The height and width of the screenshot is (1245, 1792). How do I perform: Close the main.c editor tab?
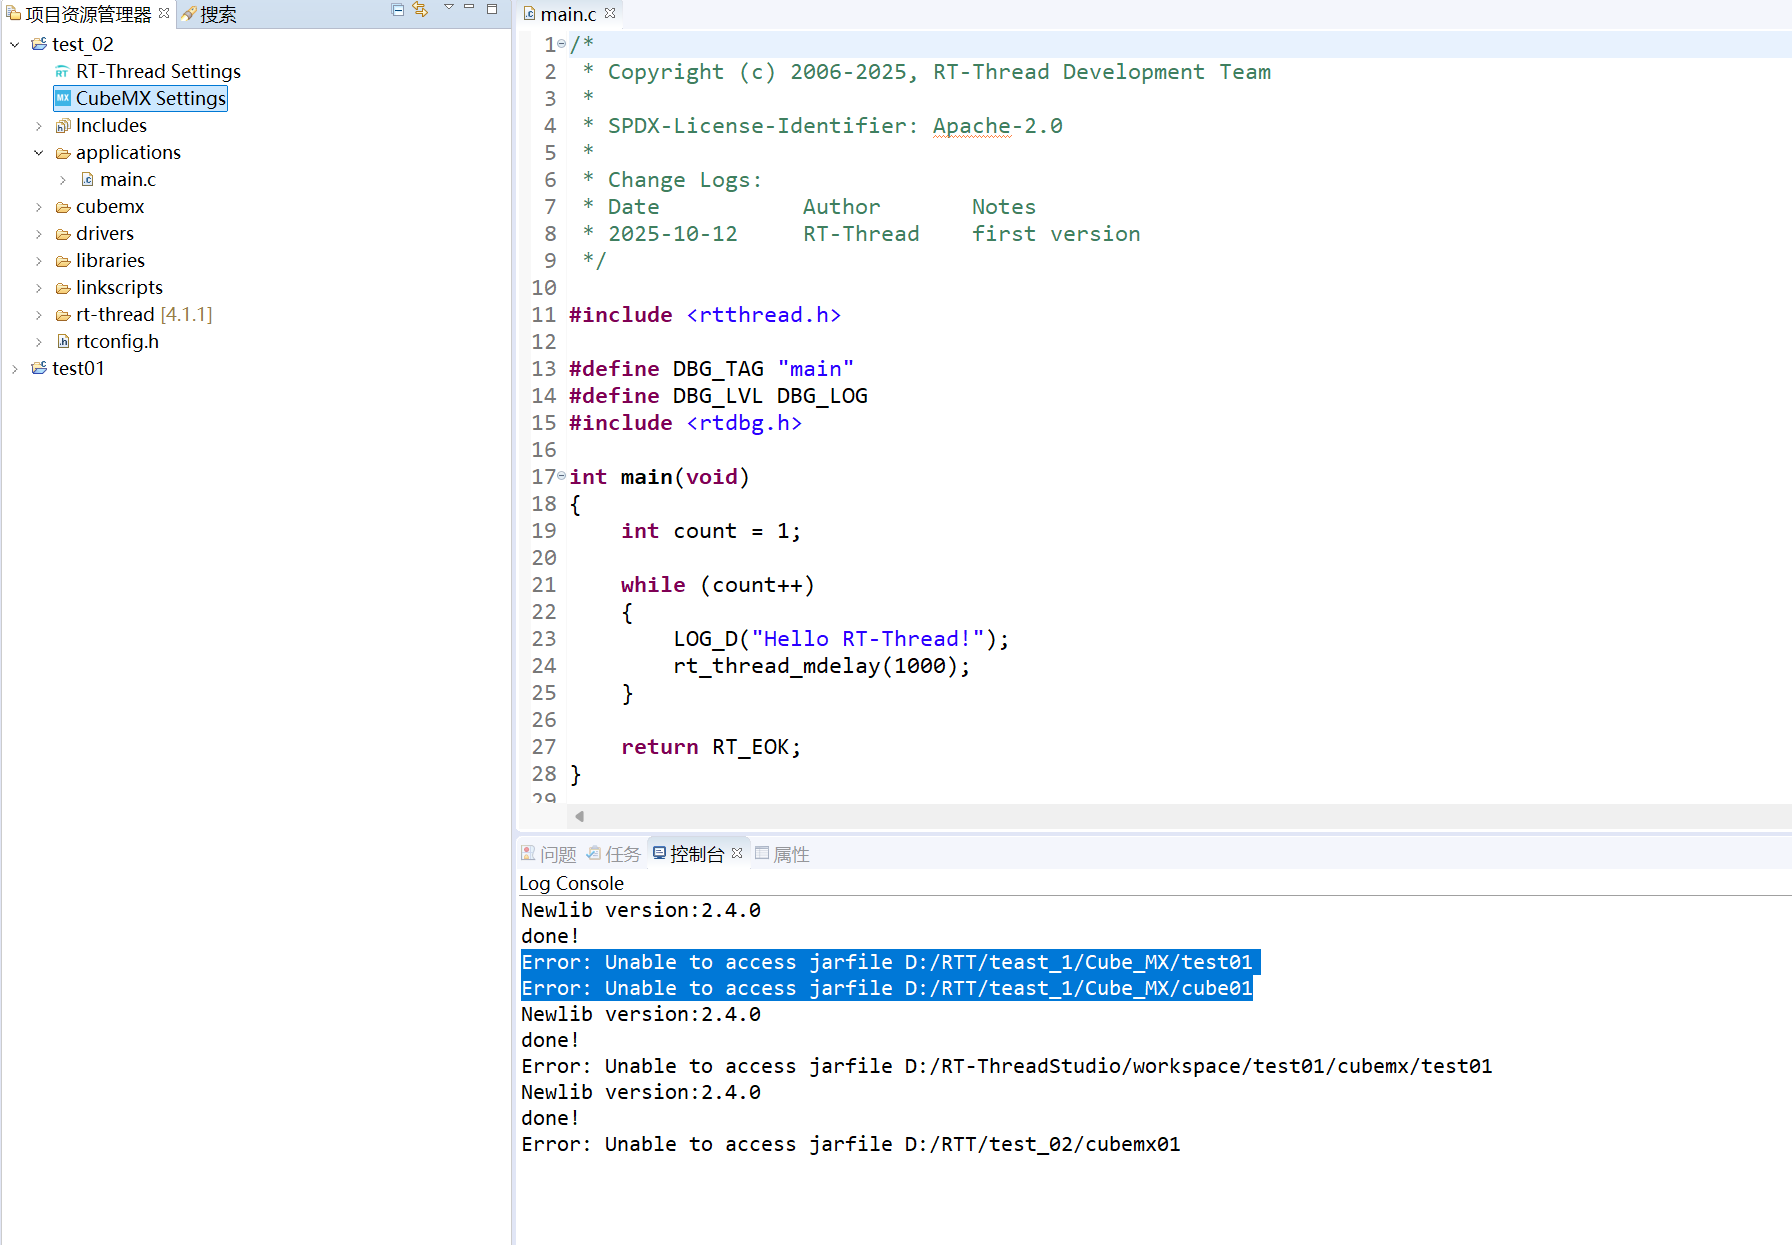610,13
